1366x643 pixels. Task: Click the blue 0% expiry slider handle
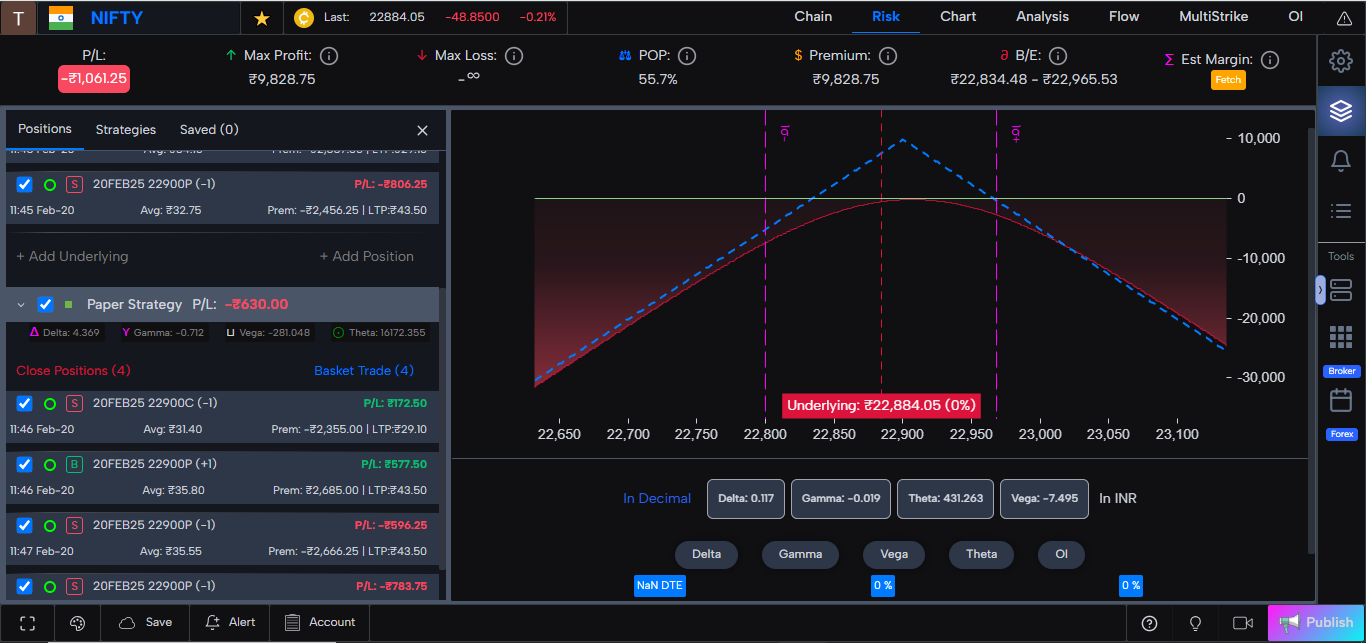point(883,585)
